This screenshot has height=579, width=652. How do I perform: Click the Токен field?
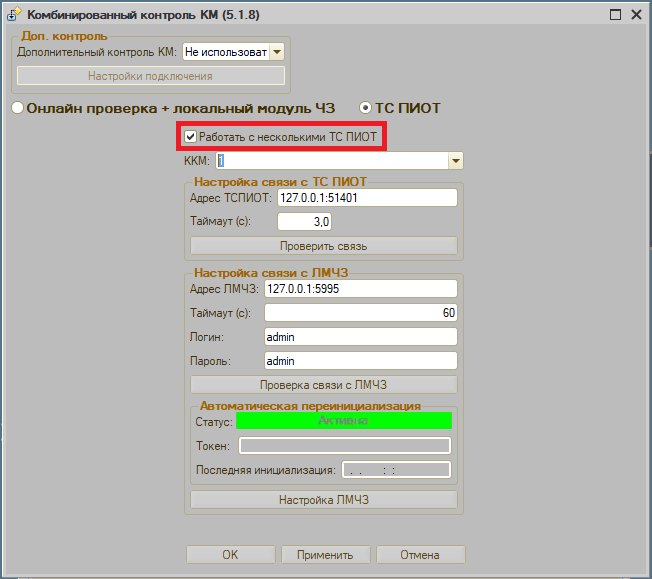(x=345, y=445)
